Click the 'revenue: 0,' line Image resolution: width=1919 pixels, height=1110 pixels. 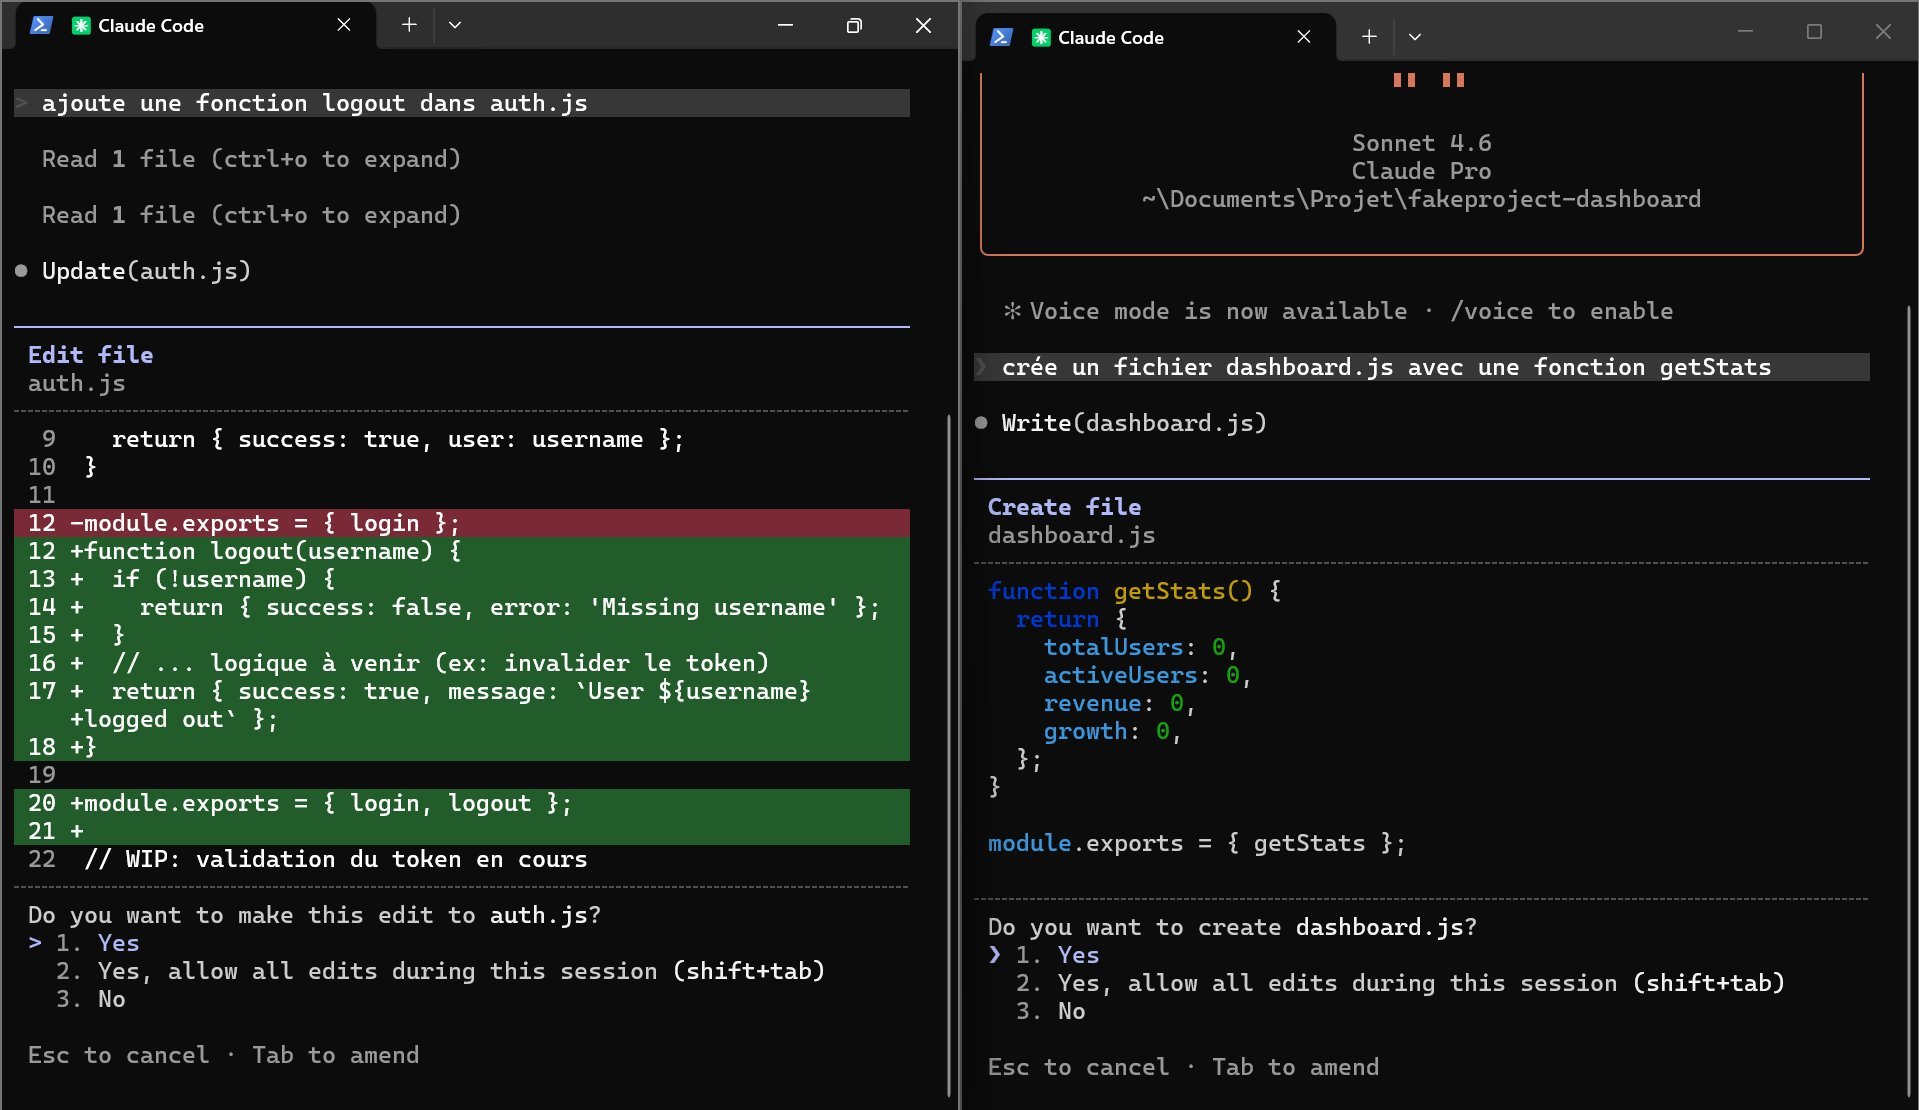1120,703
